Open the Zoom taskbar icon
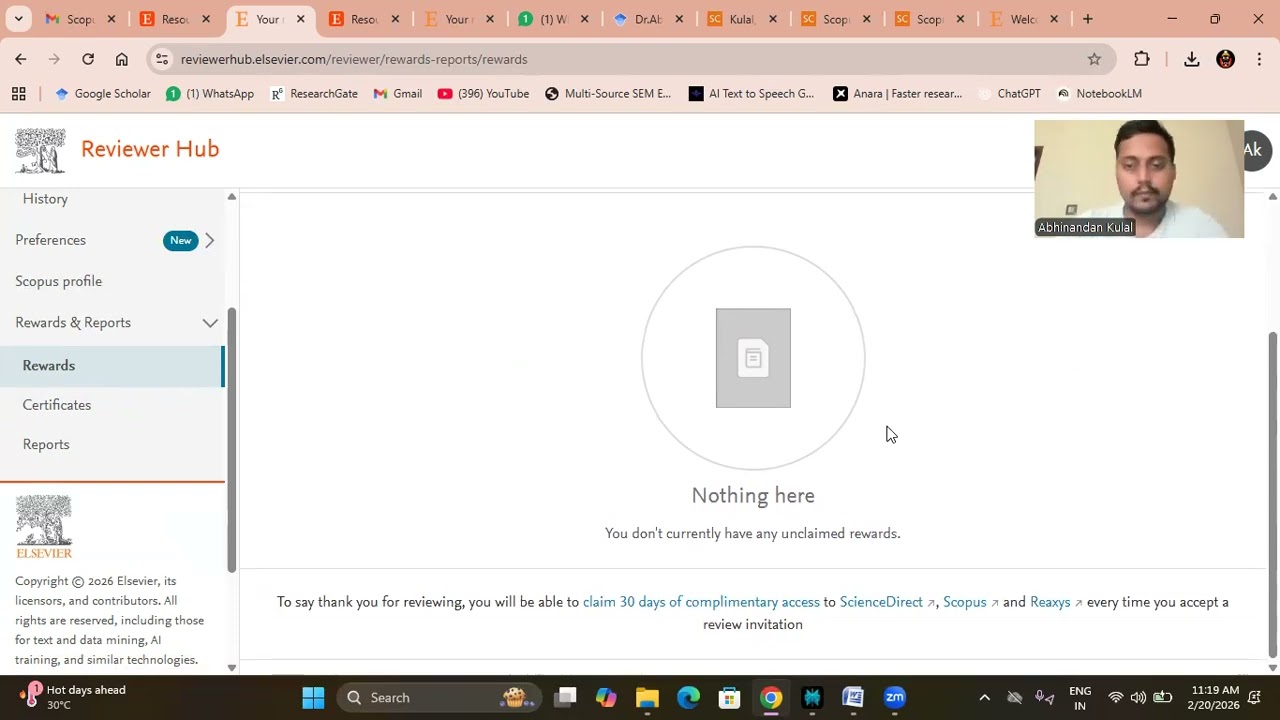This screenshot has width=1280, height=720. [x=895, y=697]
